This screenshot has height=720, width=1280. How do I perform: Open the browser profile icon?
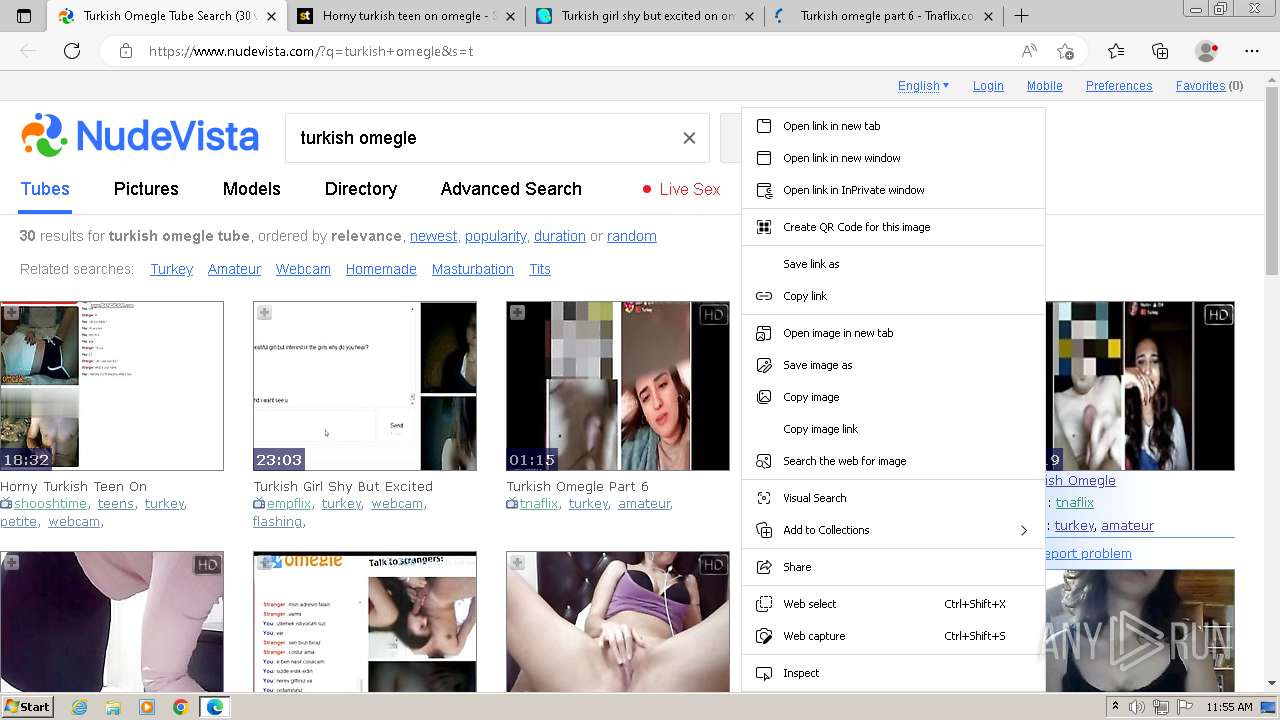click(1207, 51)
